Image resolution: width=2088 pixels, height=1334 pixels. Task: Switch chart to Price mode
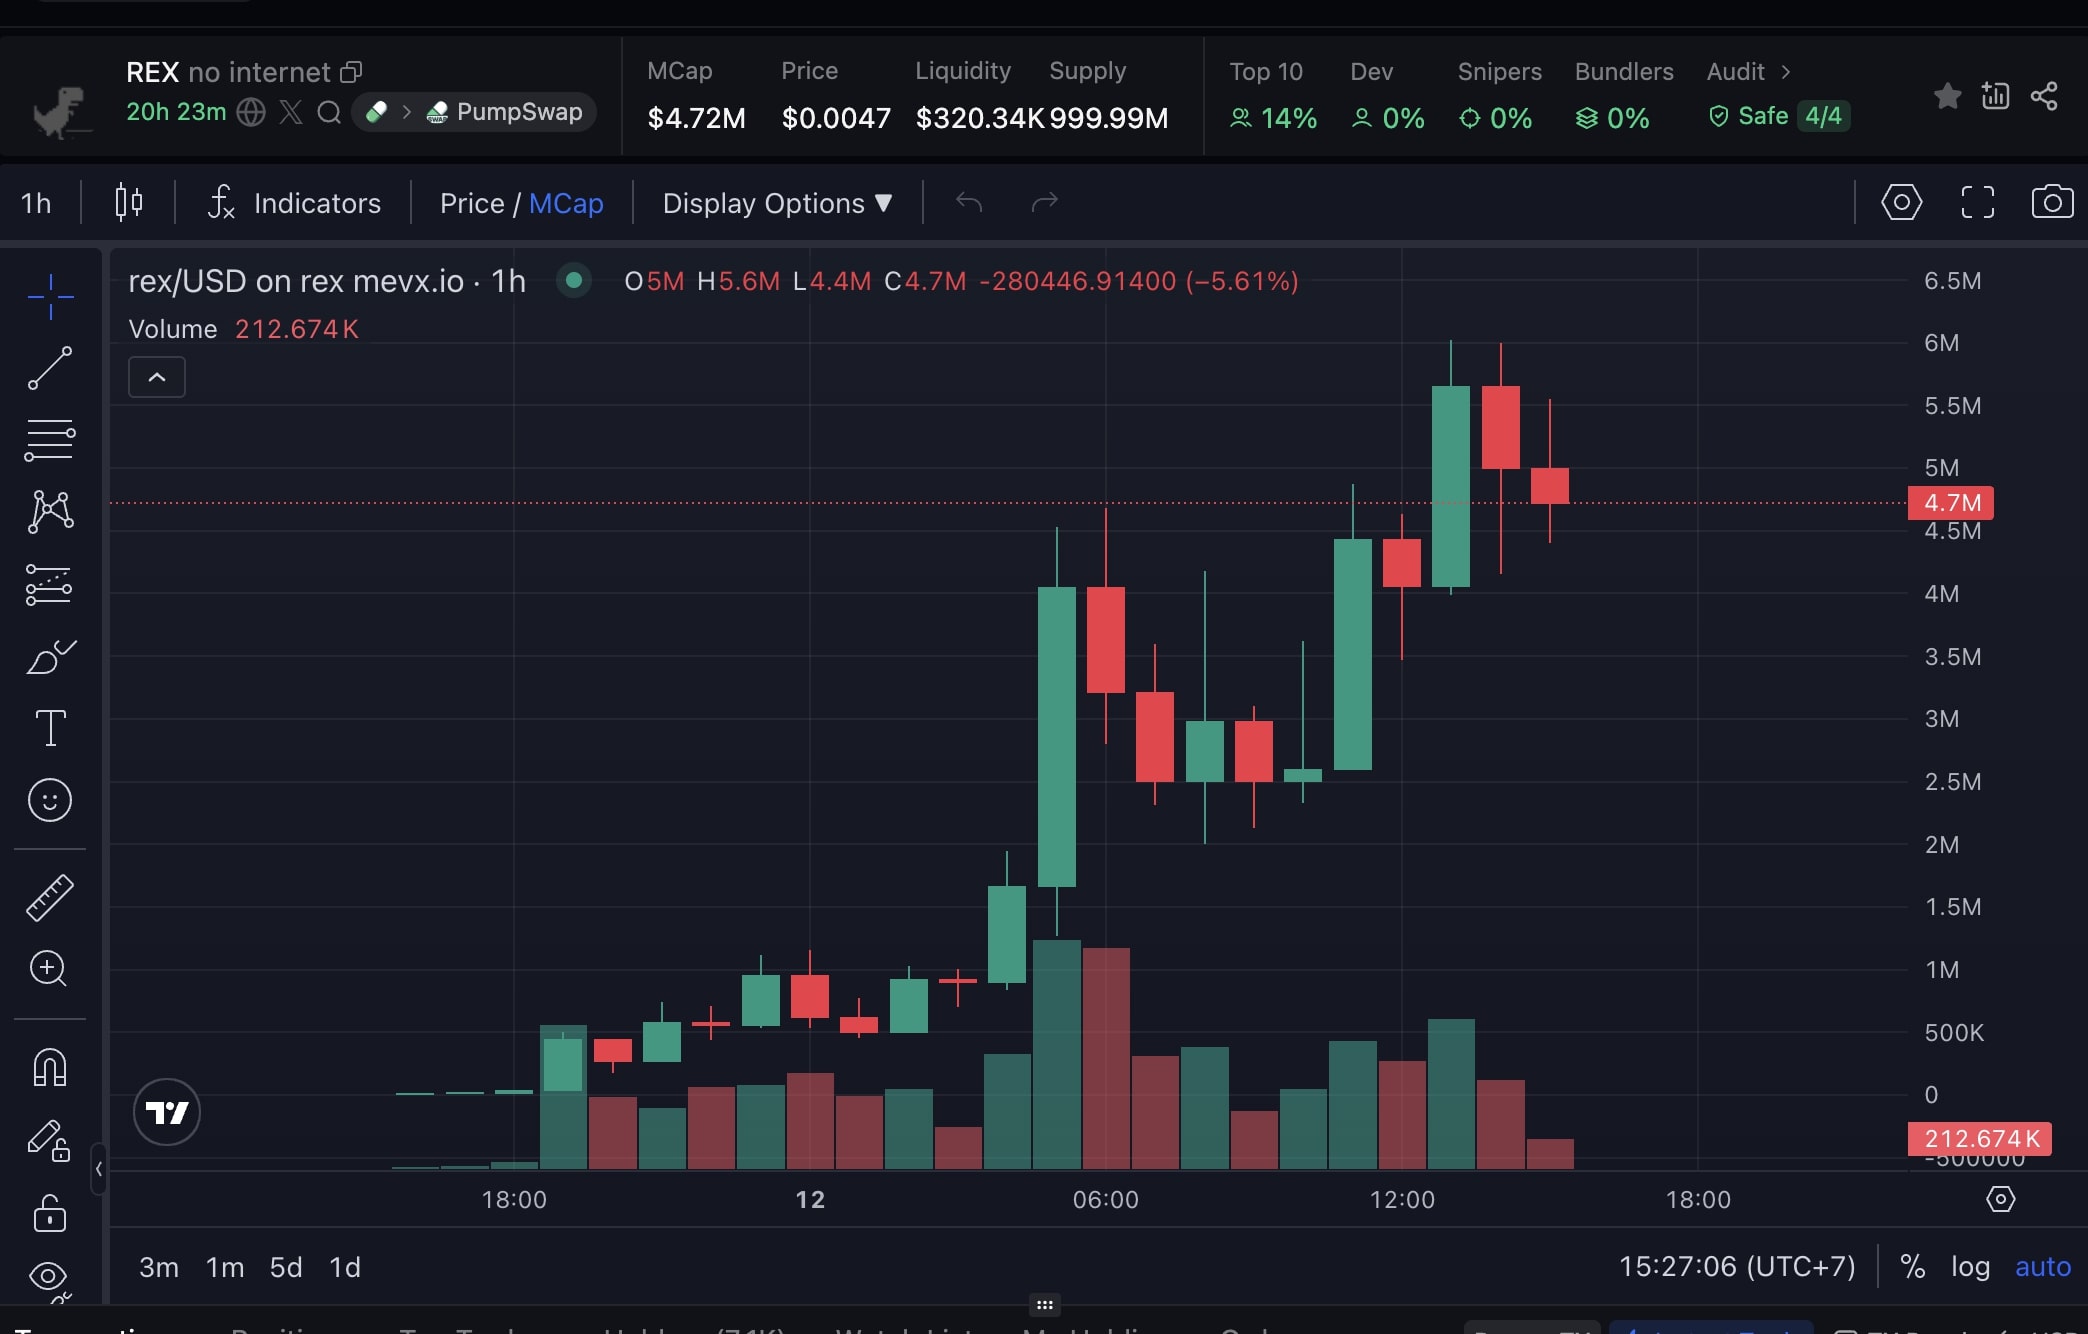coord(472,203)
